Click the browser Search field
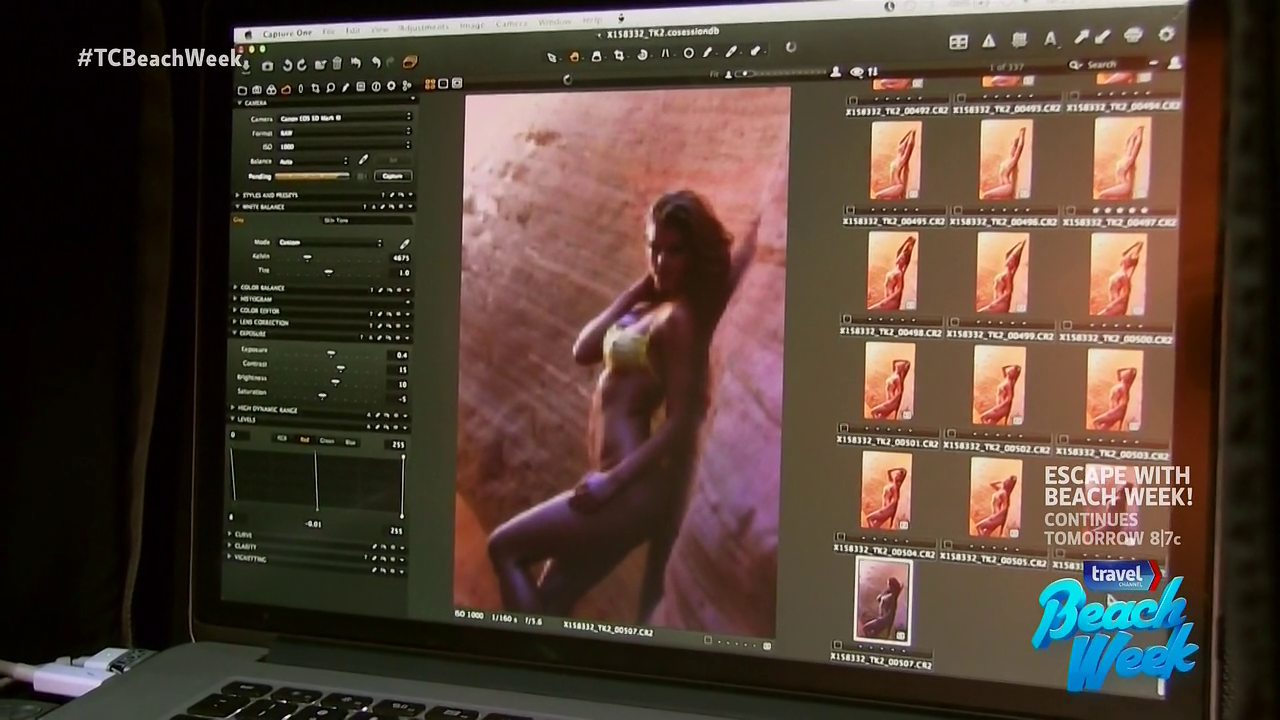Screen dimensions: 1280x720 (1108, 64)
